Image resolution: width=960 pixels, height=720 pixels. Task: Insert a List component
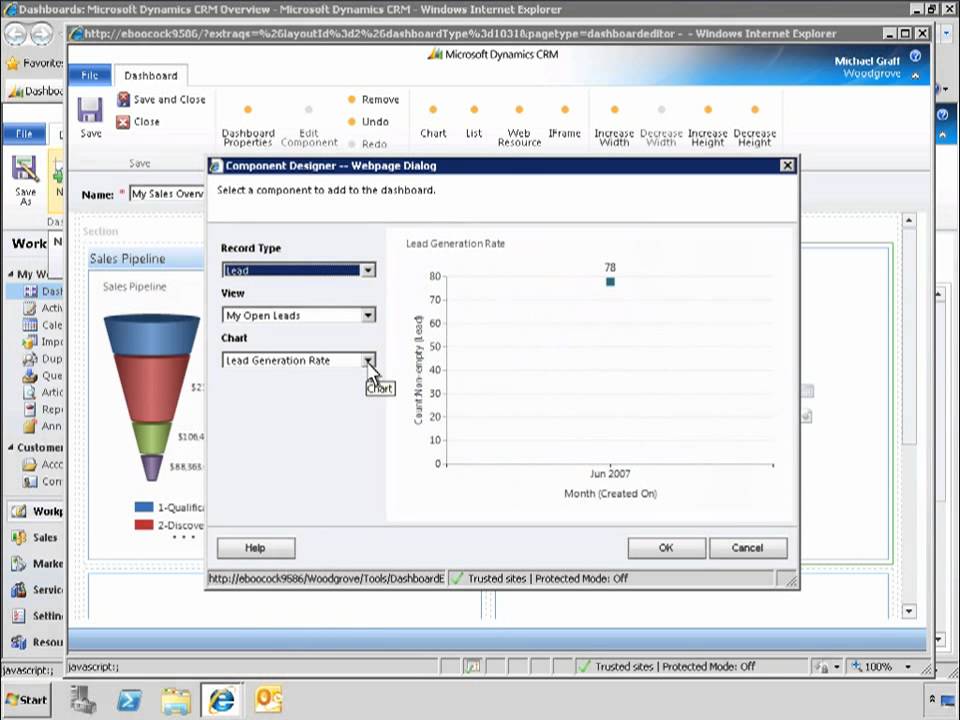(474, 122)
